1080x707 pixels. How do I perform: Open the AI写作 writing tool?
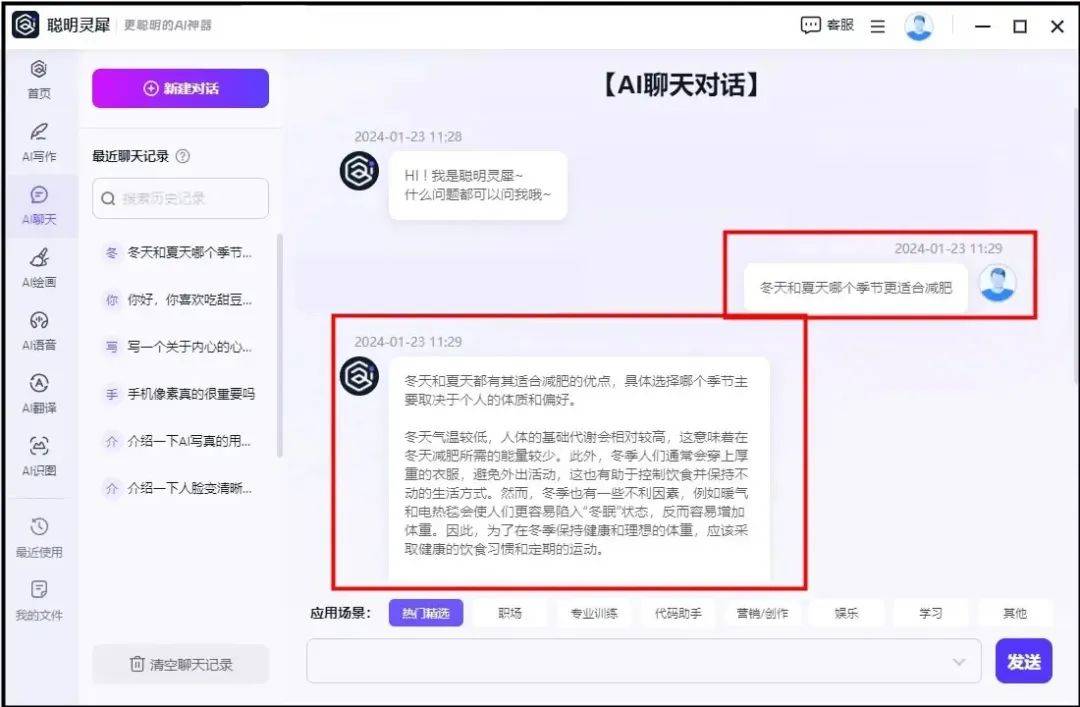coord(39,143)
